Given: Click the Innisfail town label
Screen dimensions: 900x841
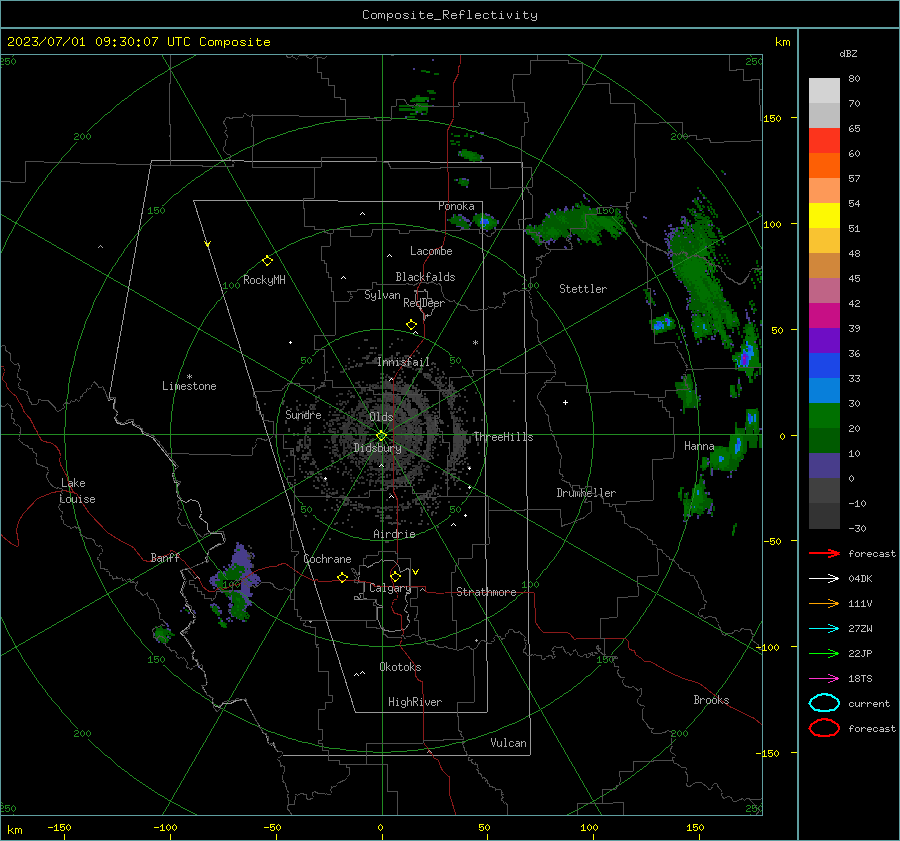Looking at the screenshot, I should 403,362.
